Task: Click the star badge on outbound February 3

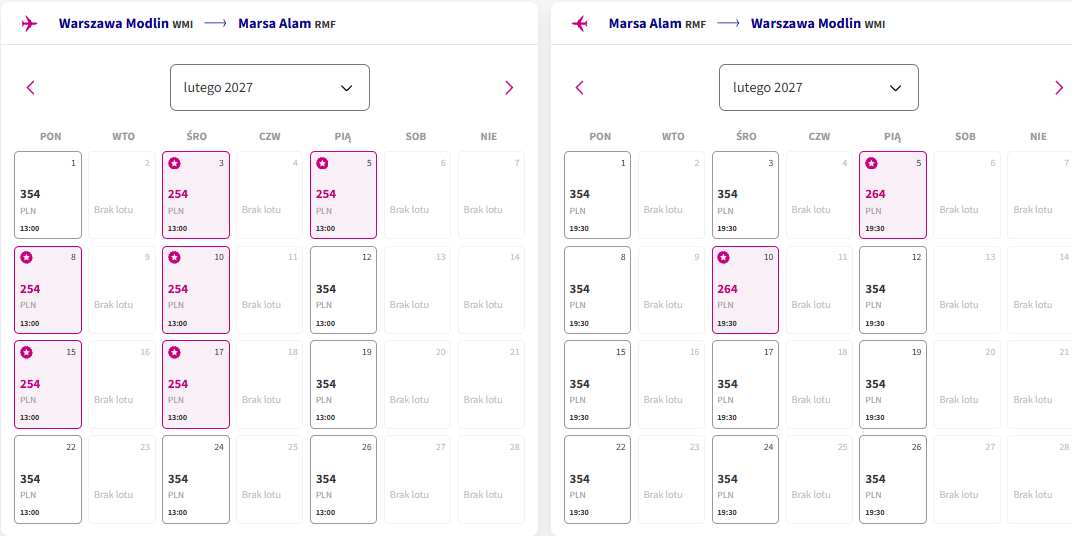Action: point(174,163)
